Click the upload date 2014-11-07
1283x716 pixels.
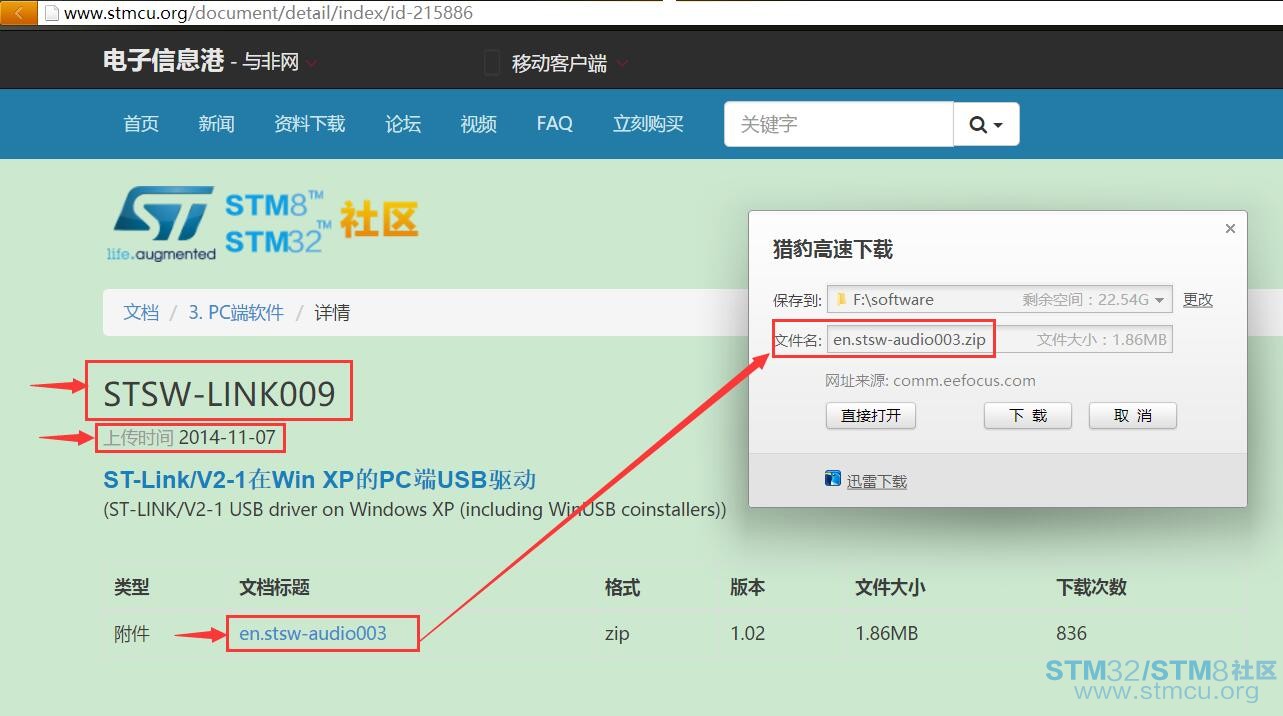point(227,437)
